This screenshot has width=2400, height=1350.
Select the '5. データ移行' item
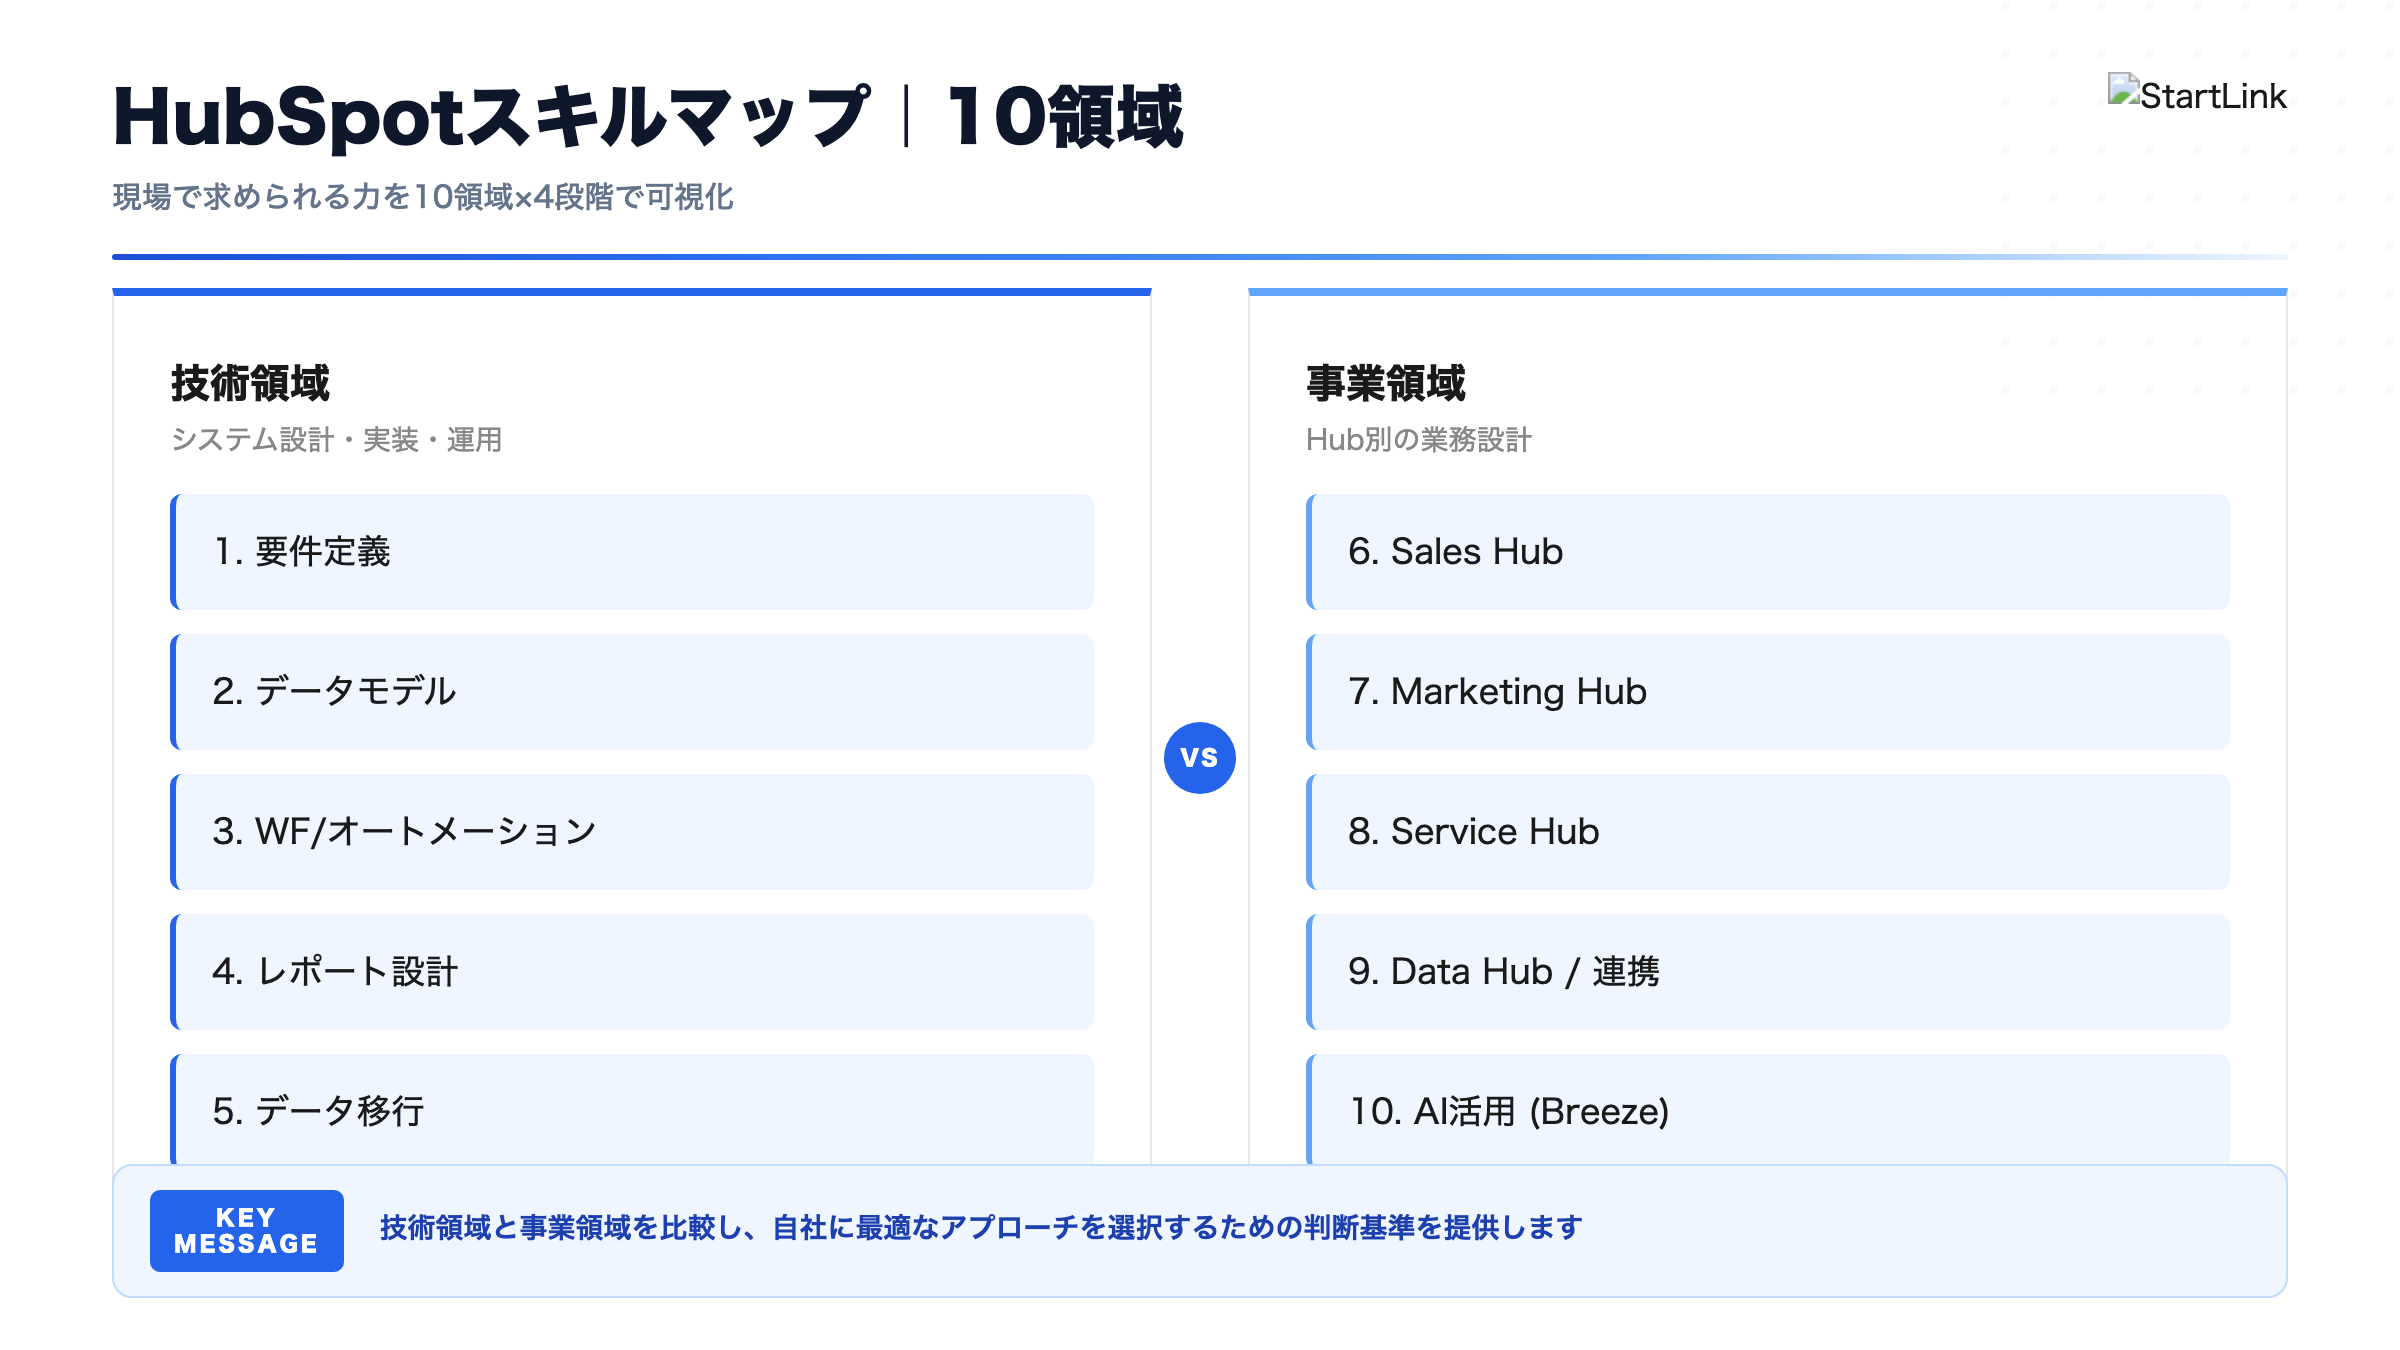pos(632,1110)
